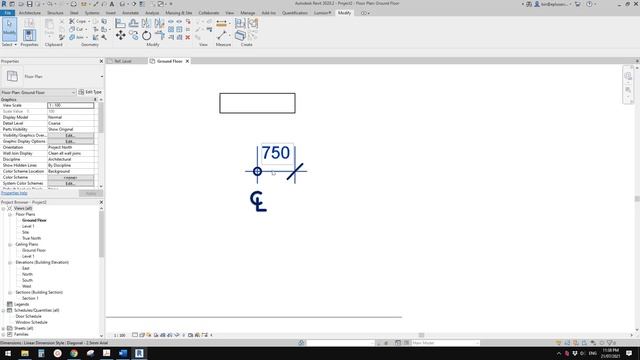Viewport: 640px width, 360px height.
Task: Open the 1:100 view scale selector
Action: [x=120, y=335]
